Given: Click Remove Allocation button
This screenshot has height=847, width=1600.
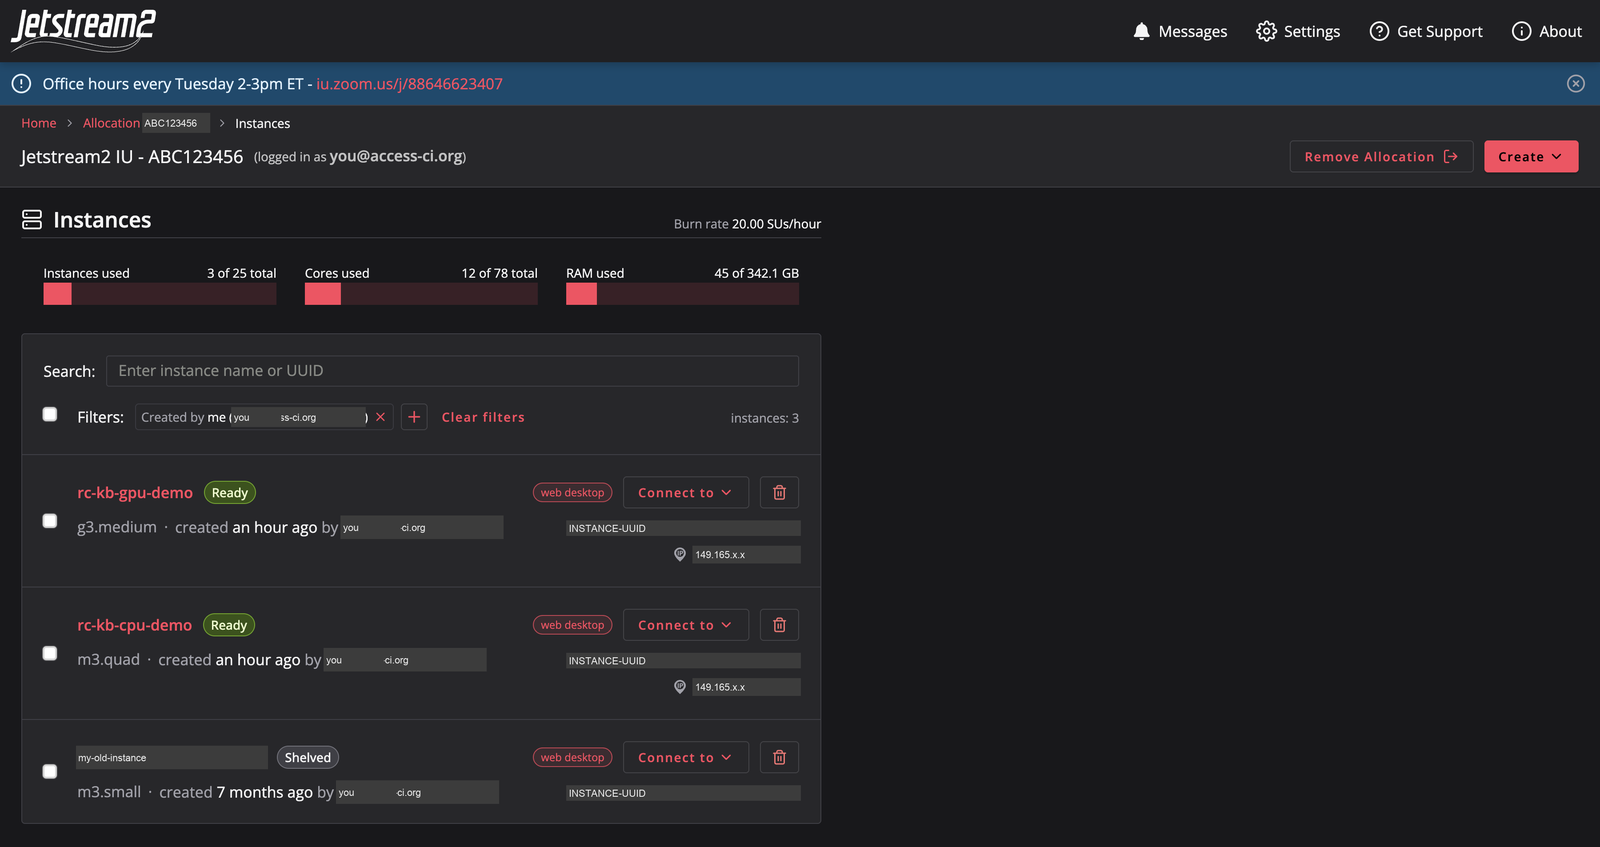Looking at the screenshot, I should 1381,157.
